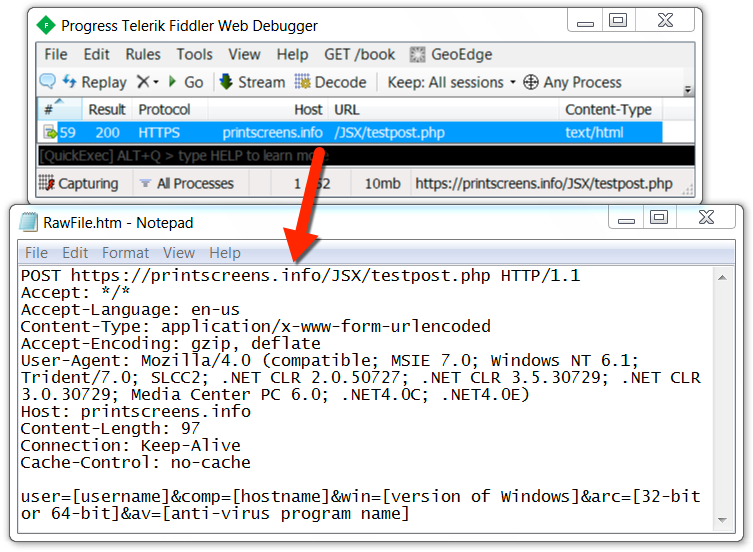The width and height of the screenshot is (753, 552).
Task: Click the text/html content-type cell
Action: (x=594, y=132)
